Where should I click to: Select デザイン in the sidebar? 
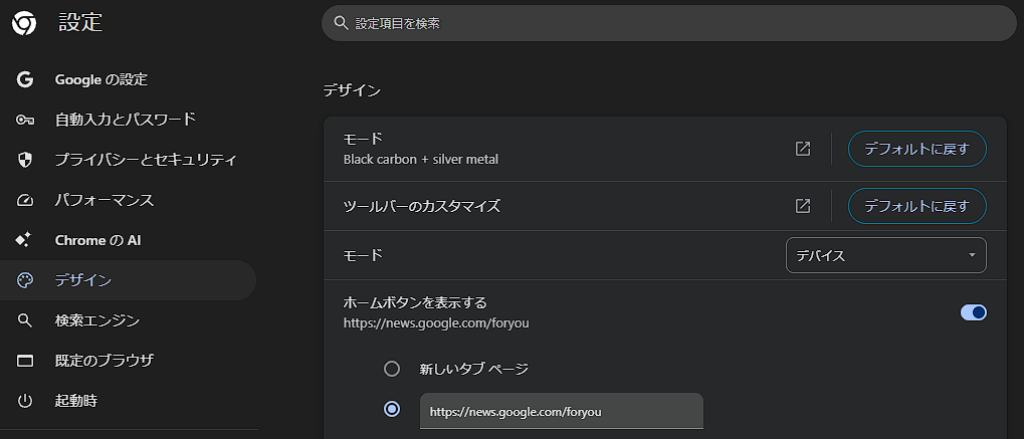128,280
